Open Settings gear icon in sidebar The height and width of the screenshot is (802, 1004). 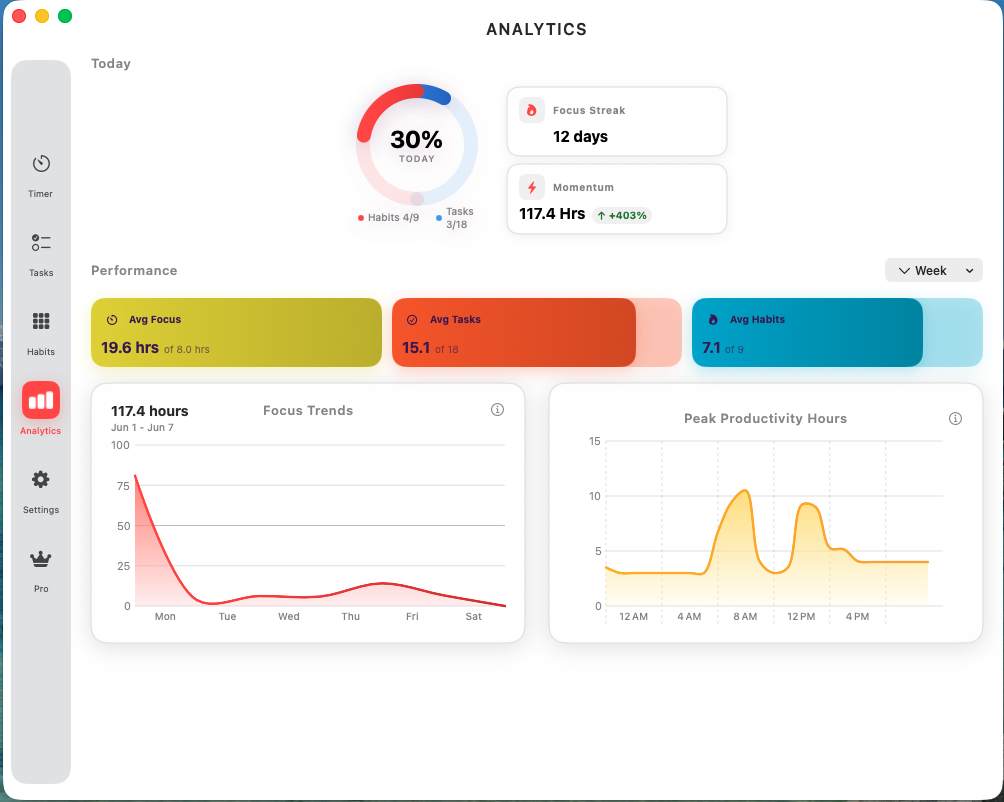pos(41,479)
